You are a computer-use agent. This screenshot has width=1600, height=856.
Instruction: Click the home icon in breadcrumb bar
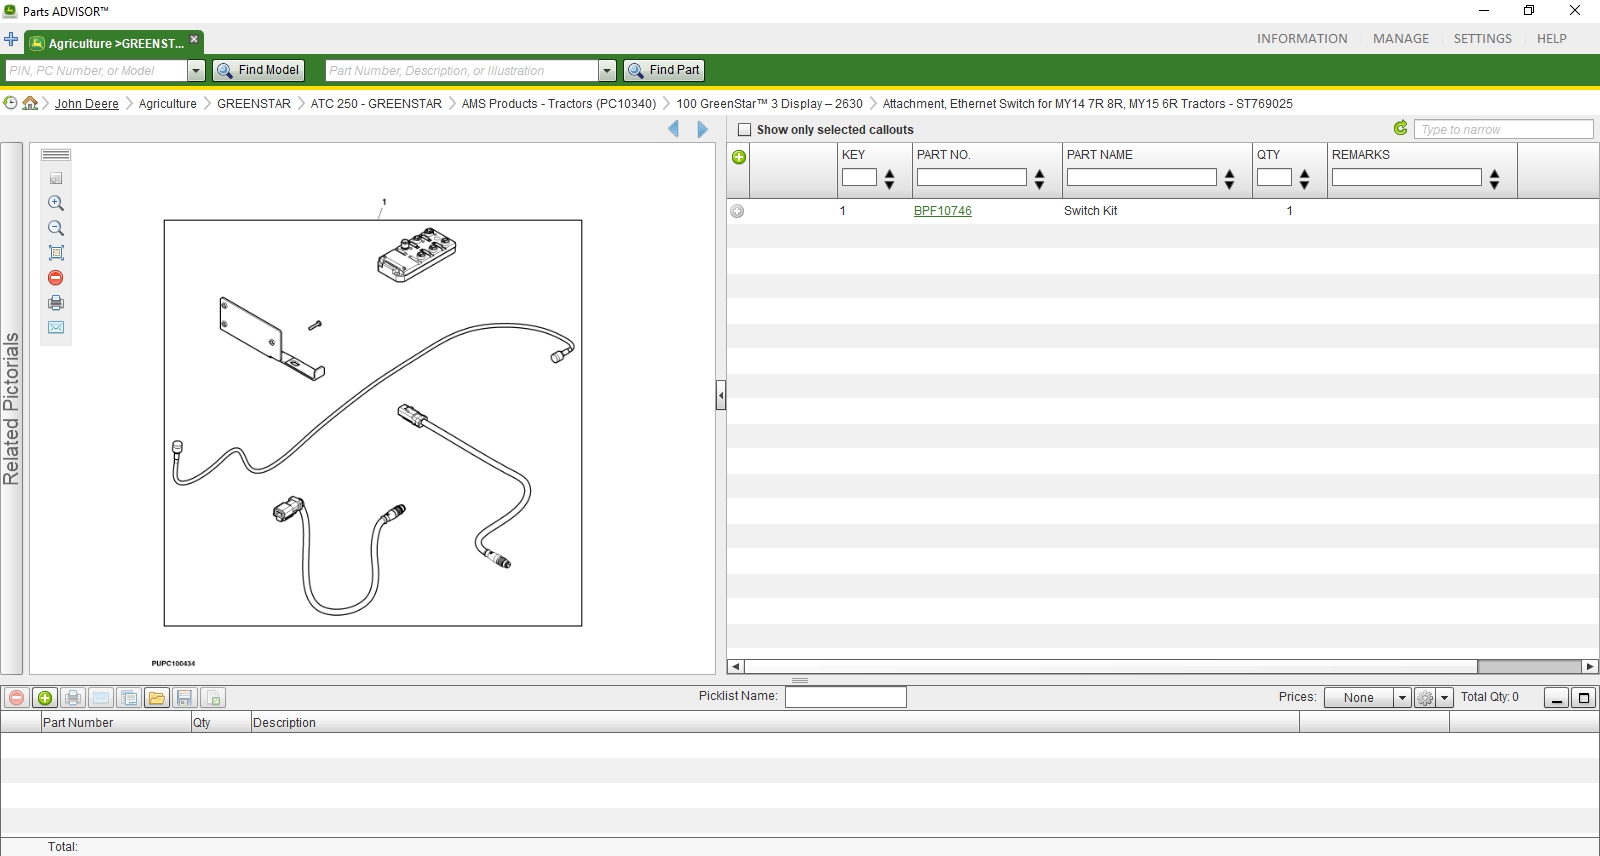click(30, 103)
